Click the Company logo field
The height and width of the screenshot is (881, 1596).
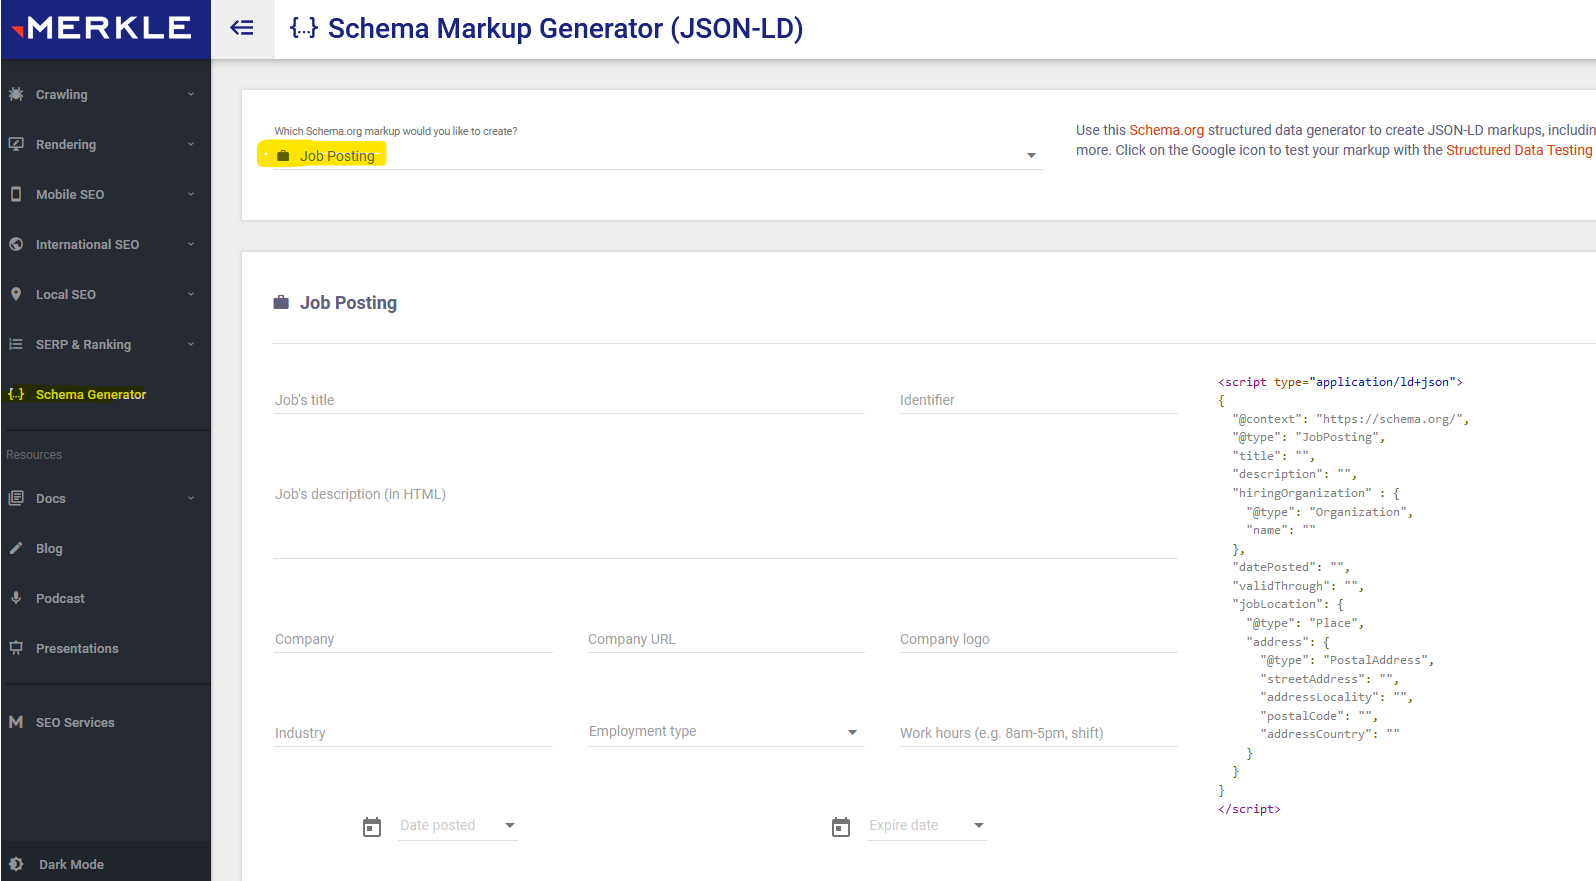1038,639
